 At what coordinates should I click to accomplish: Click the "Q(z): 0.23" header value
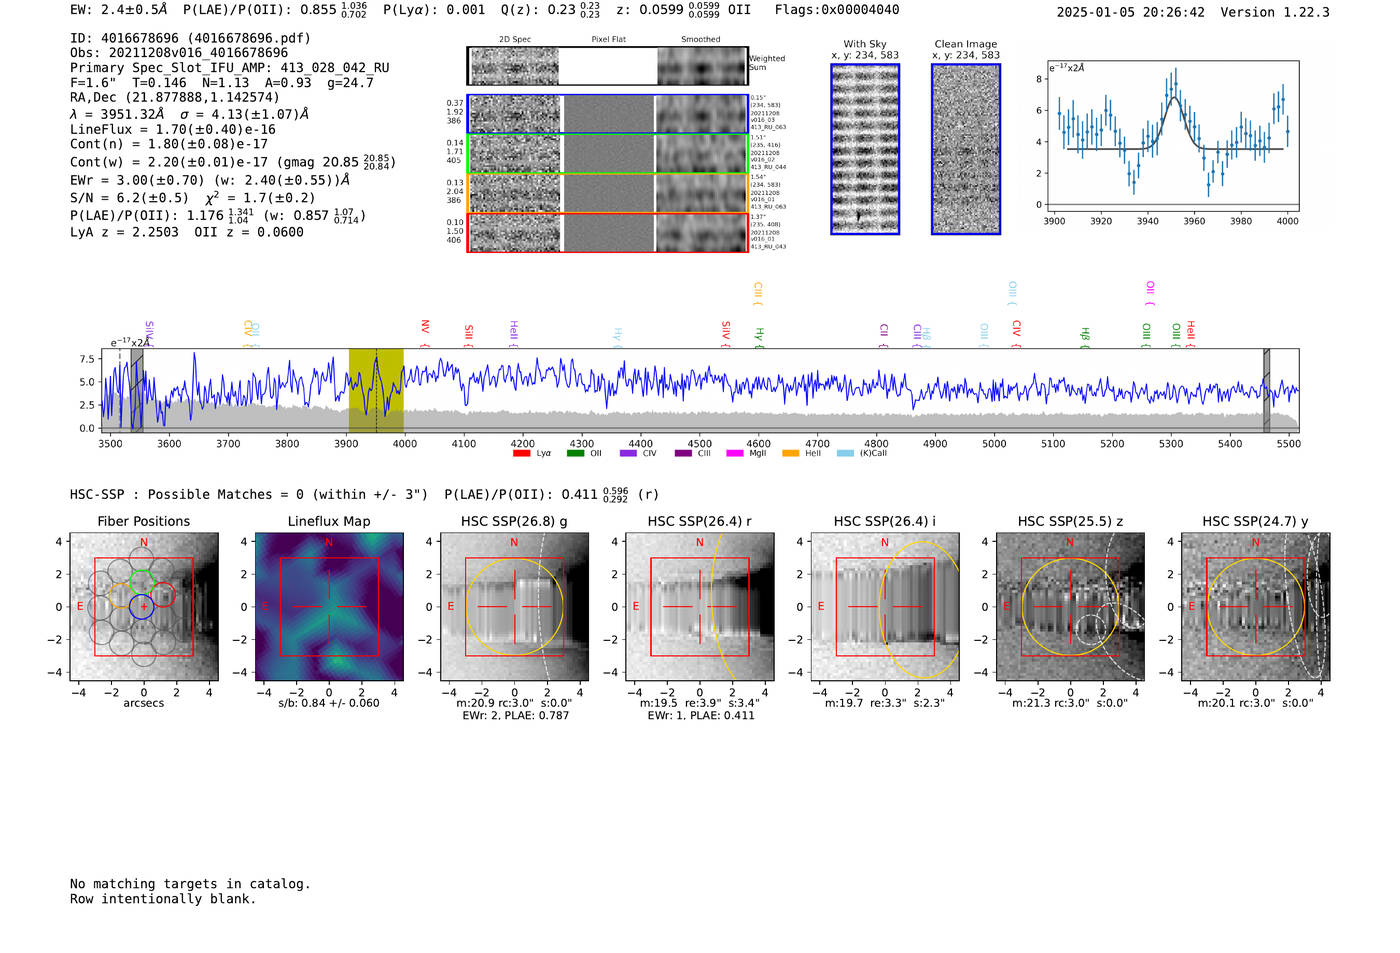click(550, 10)
